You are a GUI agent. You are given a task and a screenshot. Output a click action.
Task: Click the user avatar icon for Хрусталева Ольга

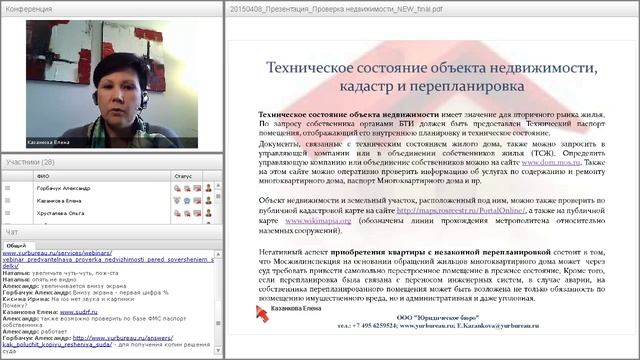[209, 213]
